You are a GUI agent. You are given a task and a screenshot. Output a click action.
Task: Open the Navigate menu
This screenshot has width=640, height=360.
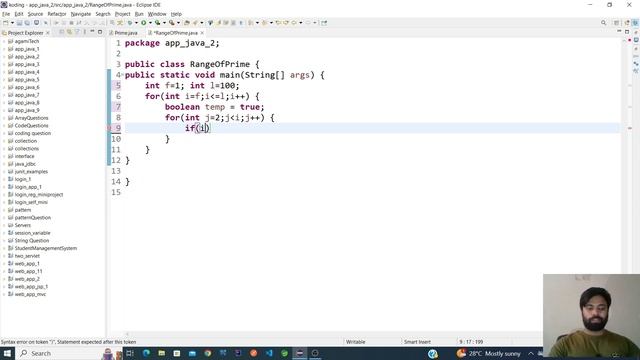coord(81,14)
